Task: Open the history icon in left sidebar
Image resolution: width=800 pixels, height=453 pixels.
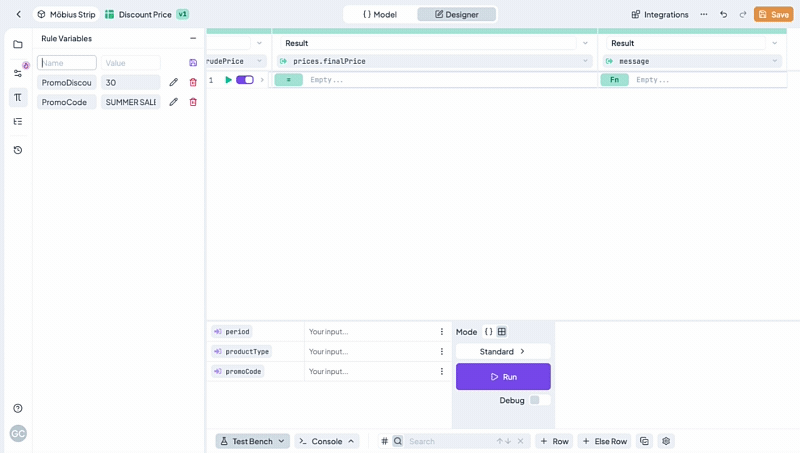Action: (x=18, y=150)
